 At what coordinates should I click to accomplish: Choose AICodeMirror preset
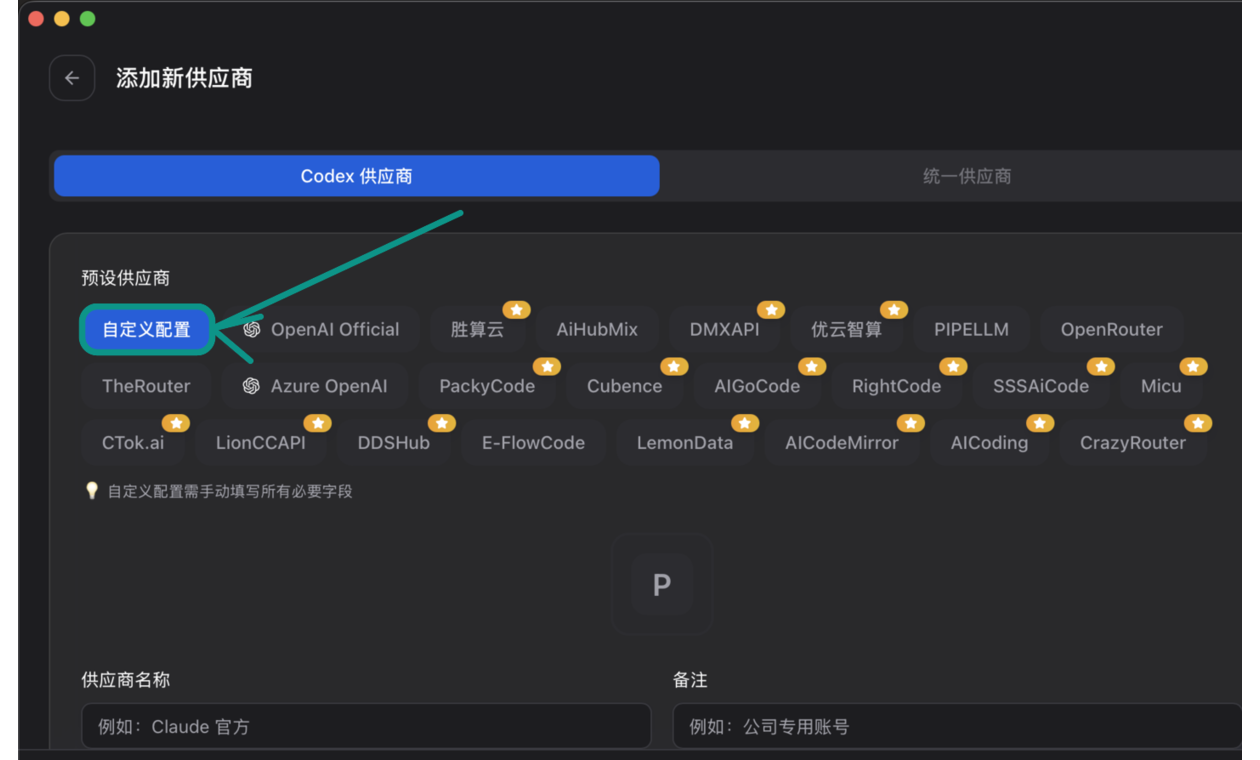point(842,443)
